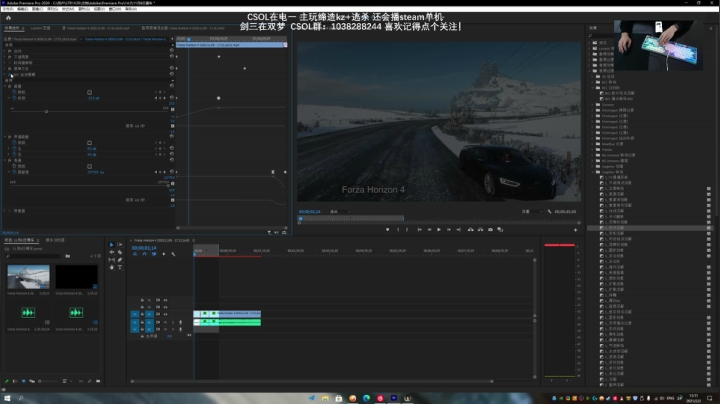Switch Project panel to Freeform View
The width and height of the screenshot is (720, 404).
[x=32, y=381]
